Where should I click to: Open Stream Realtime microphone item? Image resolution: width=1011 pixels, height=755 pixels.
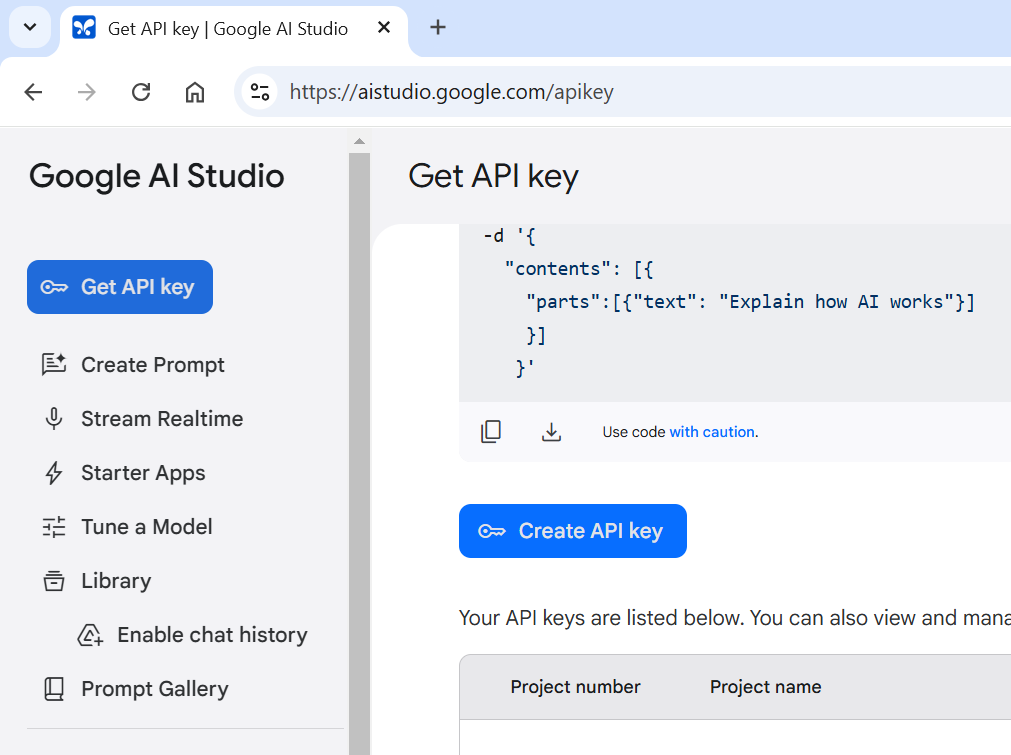(x=161, y=419)
